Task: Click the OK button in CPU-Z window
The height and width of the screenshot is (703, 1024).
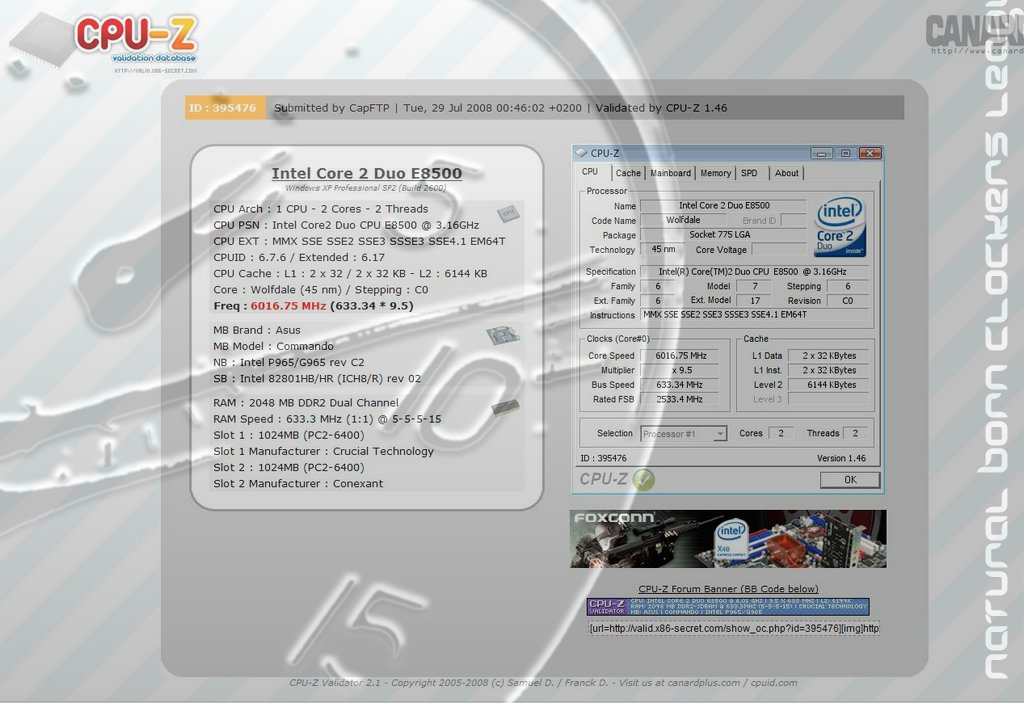Action: tap(850, 480)
